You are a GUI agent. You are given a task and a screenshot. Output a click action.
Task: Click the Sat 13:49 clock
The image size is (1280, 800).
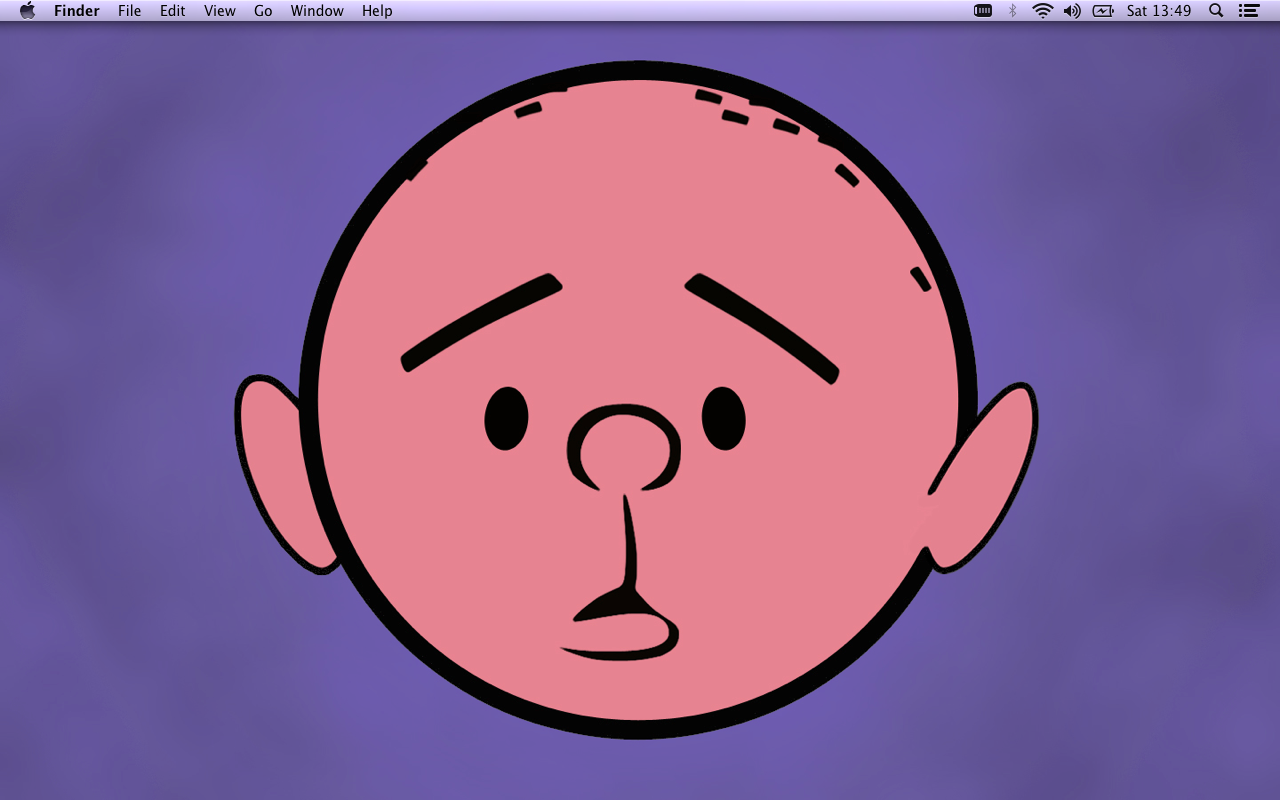click(x=1159, y=11)
